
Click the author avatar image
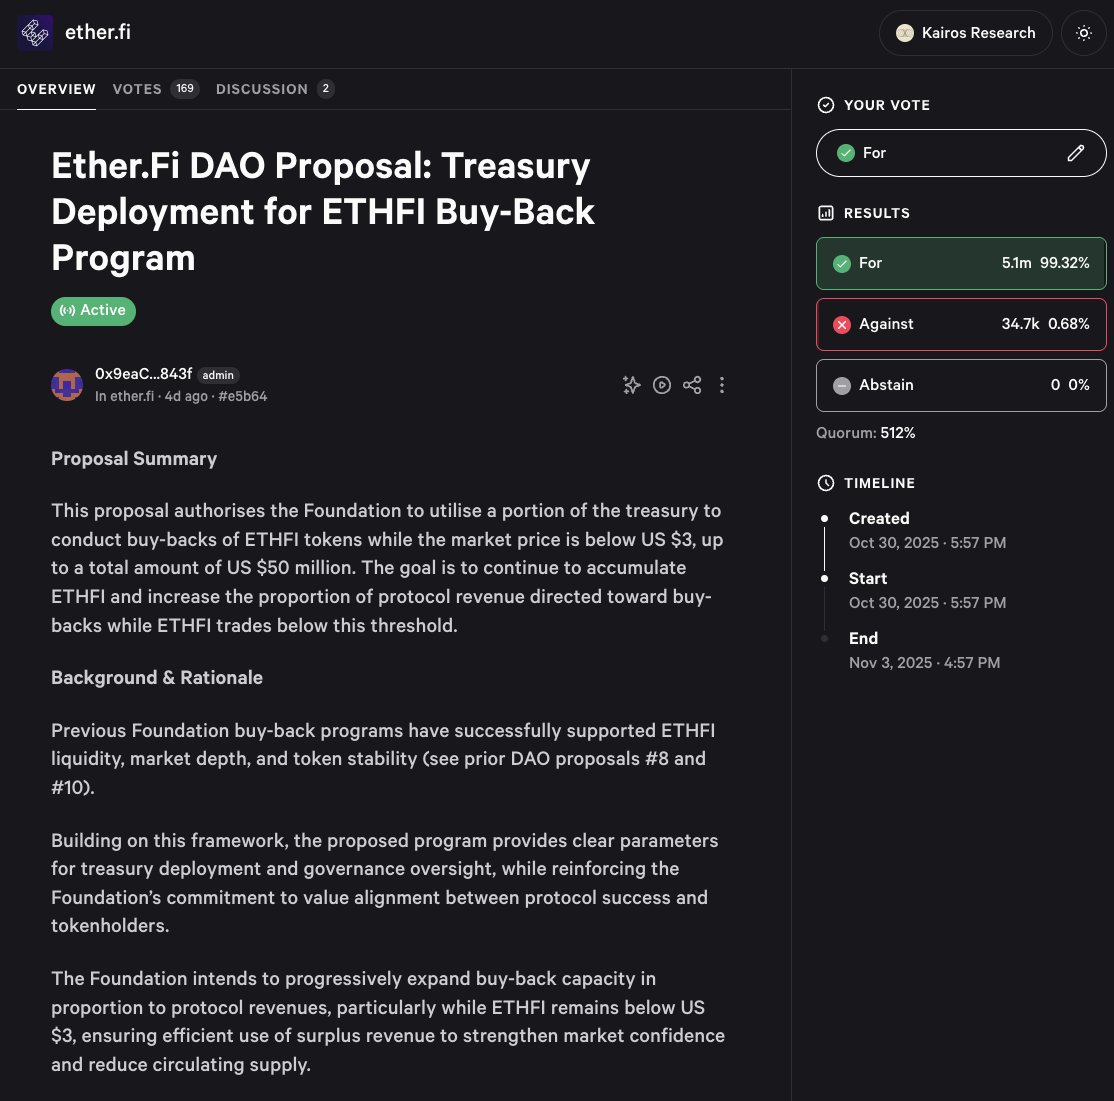point(67,385)
